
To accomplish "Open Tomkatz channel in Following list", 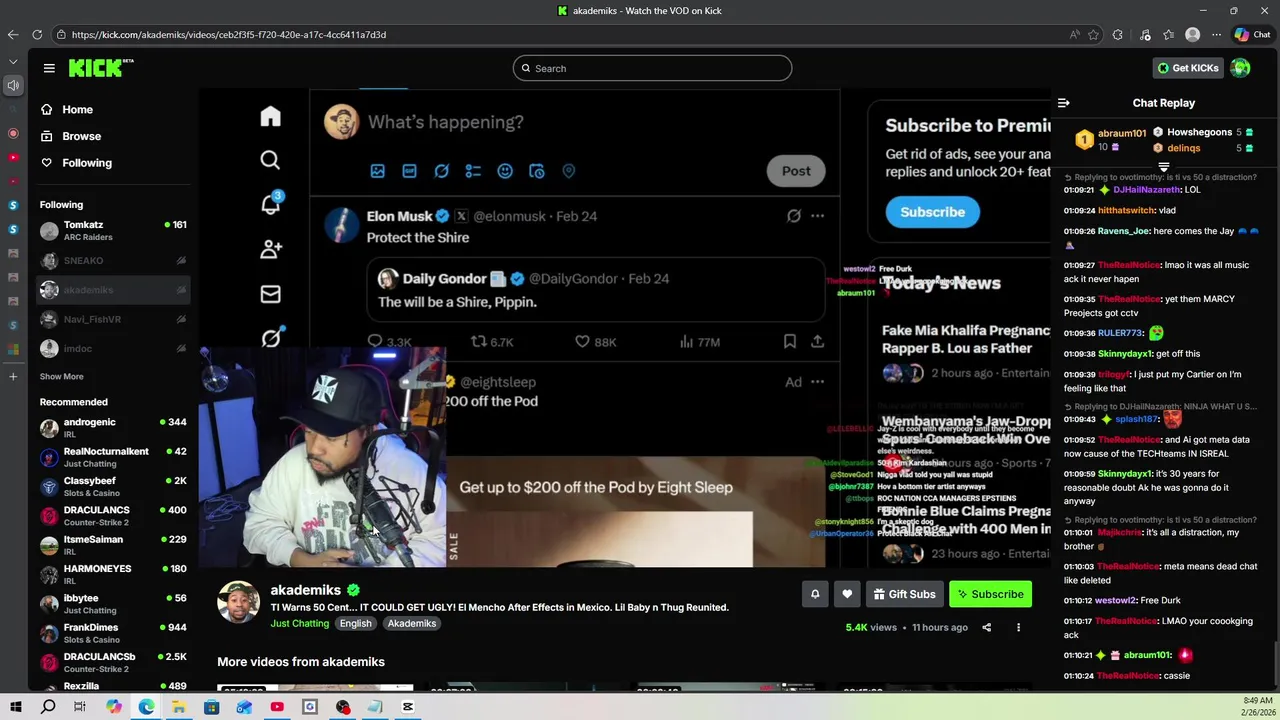I will click(113, 231).
